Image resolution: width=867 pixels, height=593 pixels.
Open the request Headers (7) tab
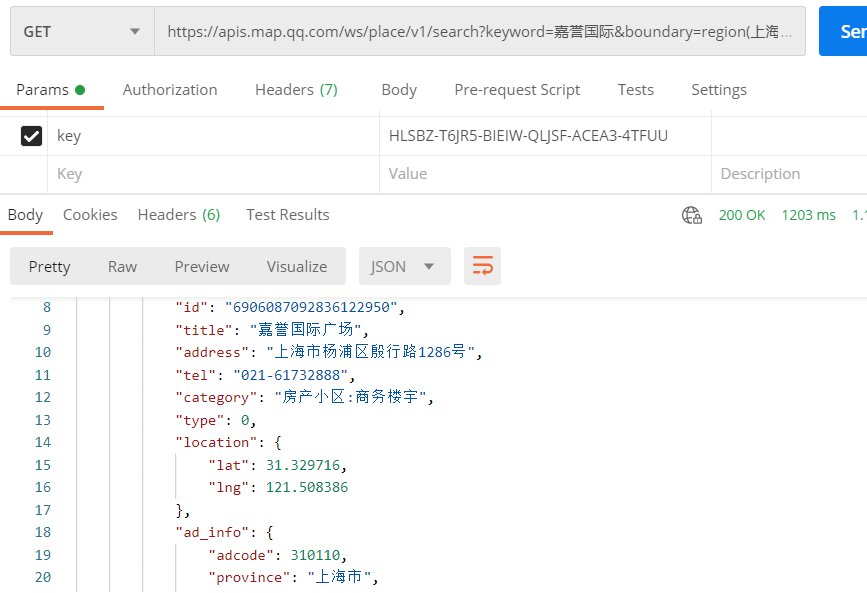click(296, 90)
